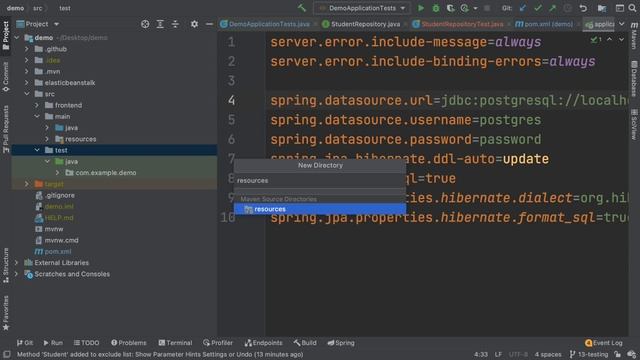The height and width of the screenshot is (360, 640).
Task: Select the resources Maven source directory suggestion
Action: (320, 209)
